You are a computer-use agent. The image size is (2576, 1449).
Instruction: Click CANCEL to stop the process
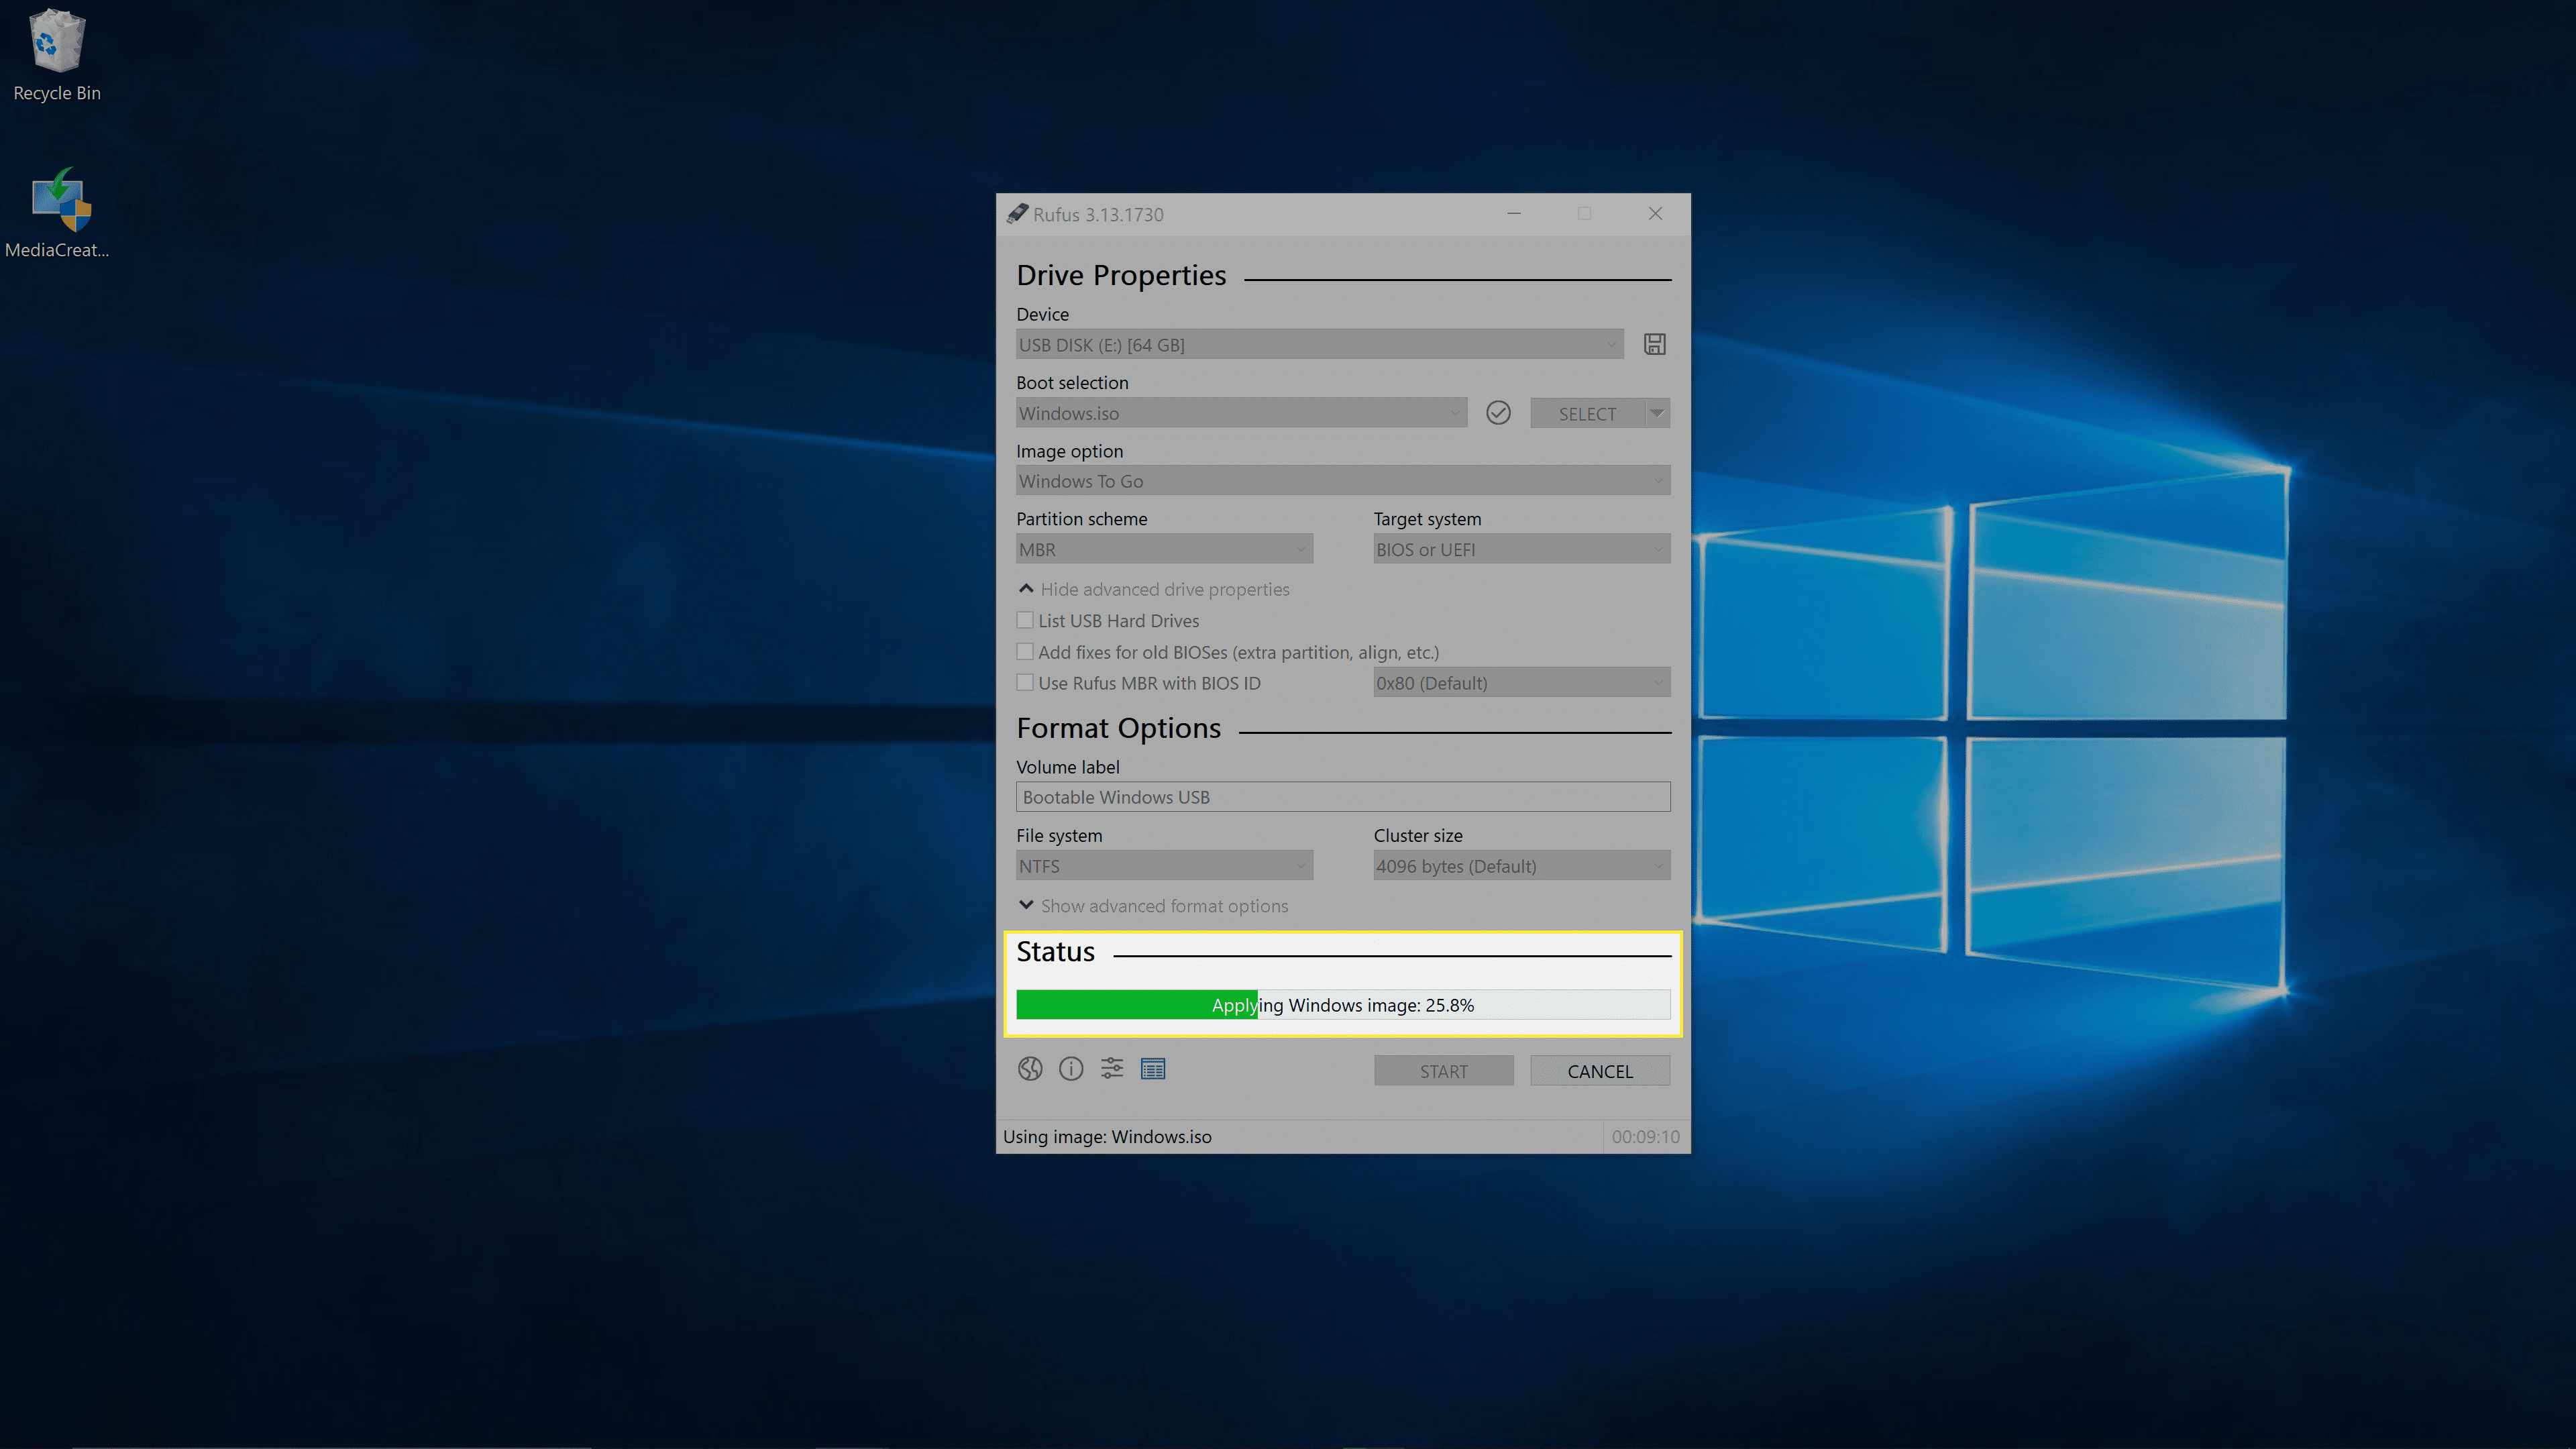1600,1071
